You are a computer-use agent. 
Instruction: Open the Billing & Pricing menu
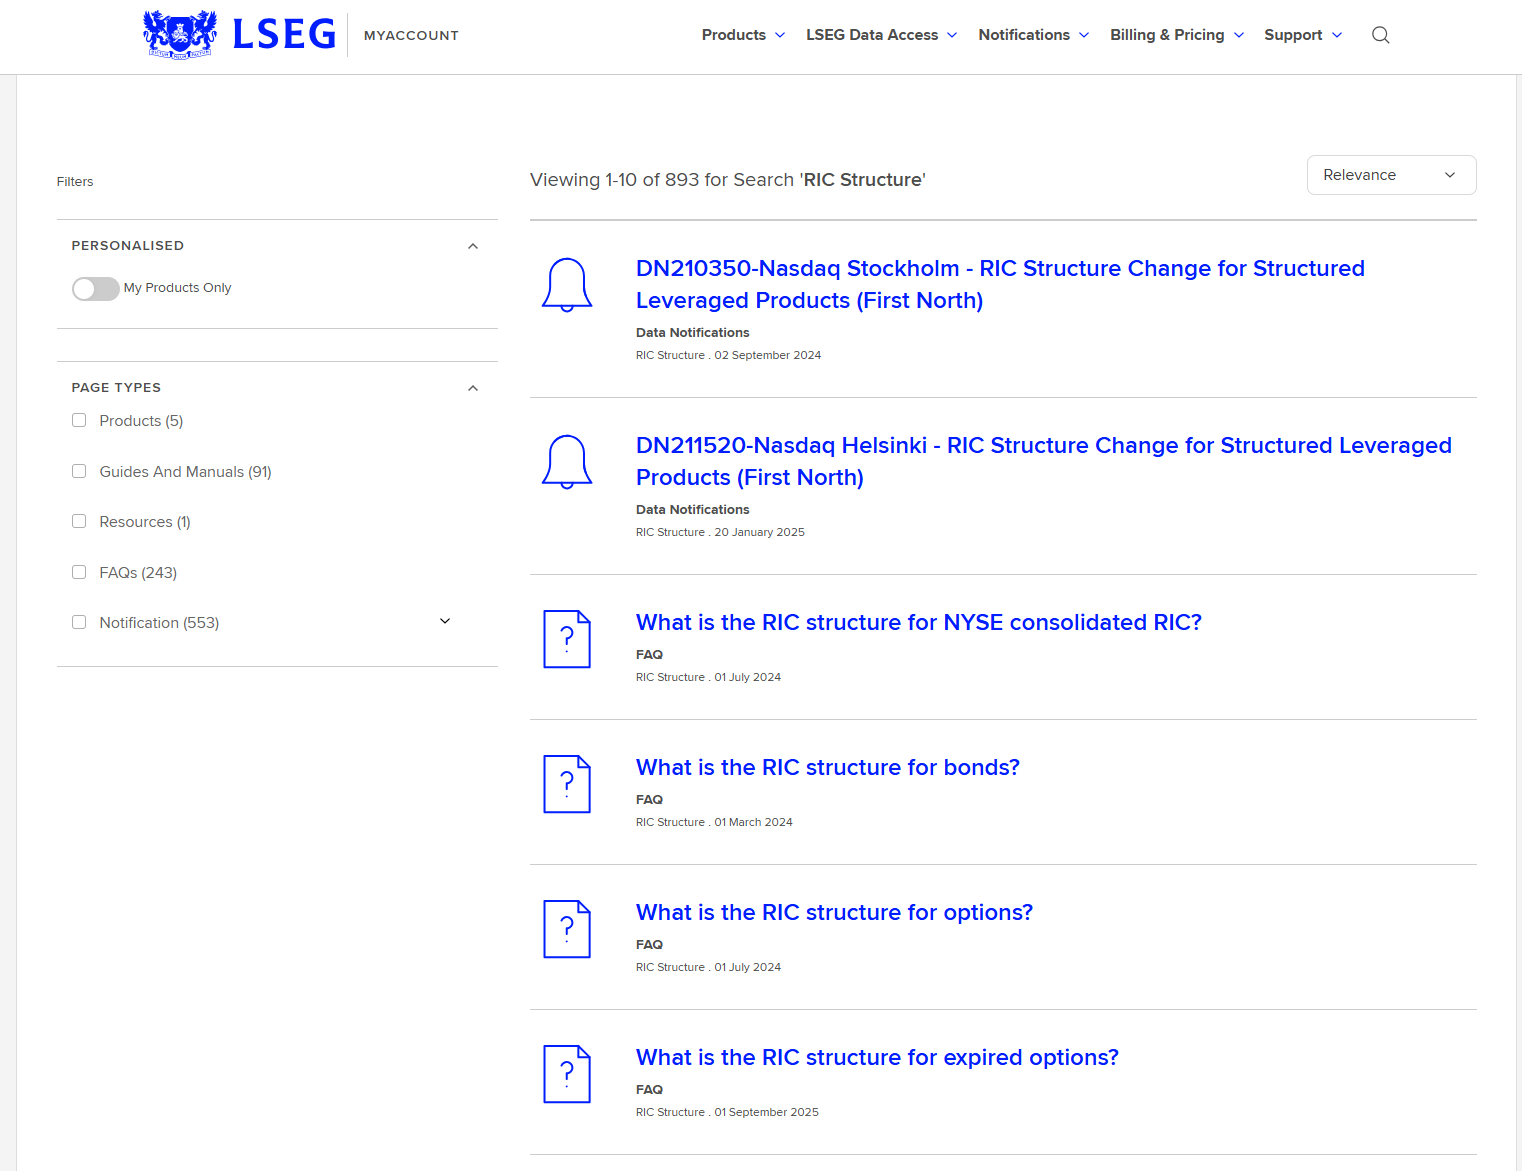[x=1177, y=35]
